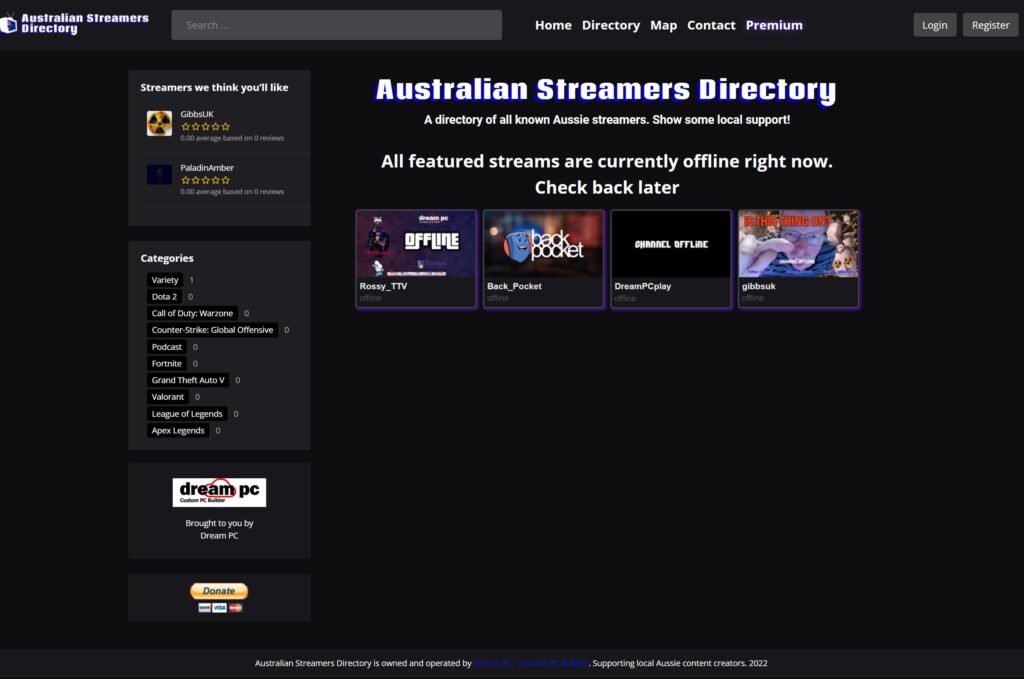Open the Rossy_TTV stream thumbnail
This screenshot has height=679, width=1024.
tap(415, 241)
